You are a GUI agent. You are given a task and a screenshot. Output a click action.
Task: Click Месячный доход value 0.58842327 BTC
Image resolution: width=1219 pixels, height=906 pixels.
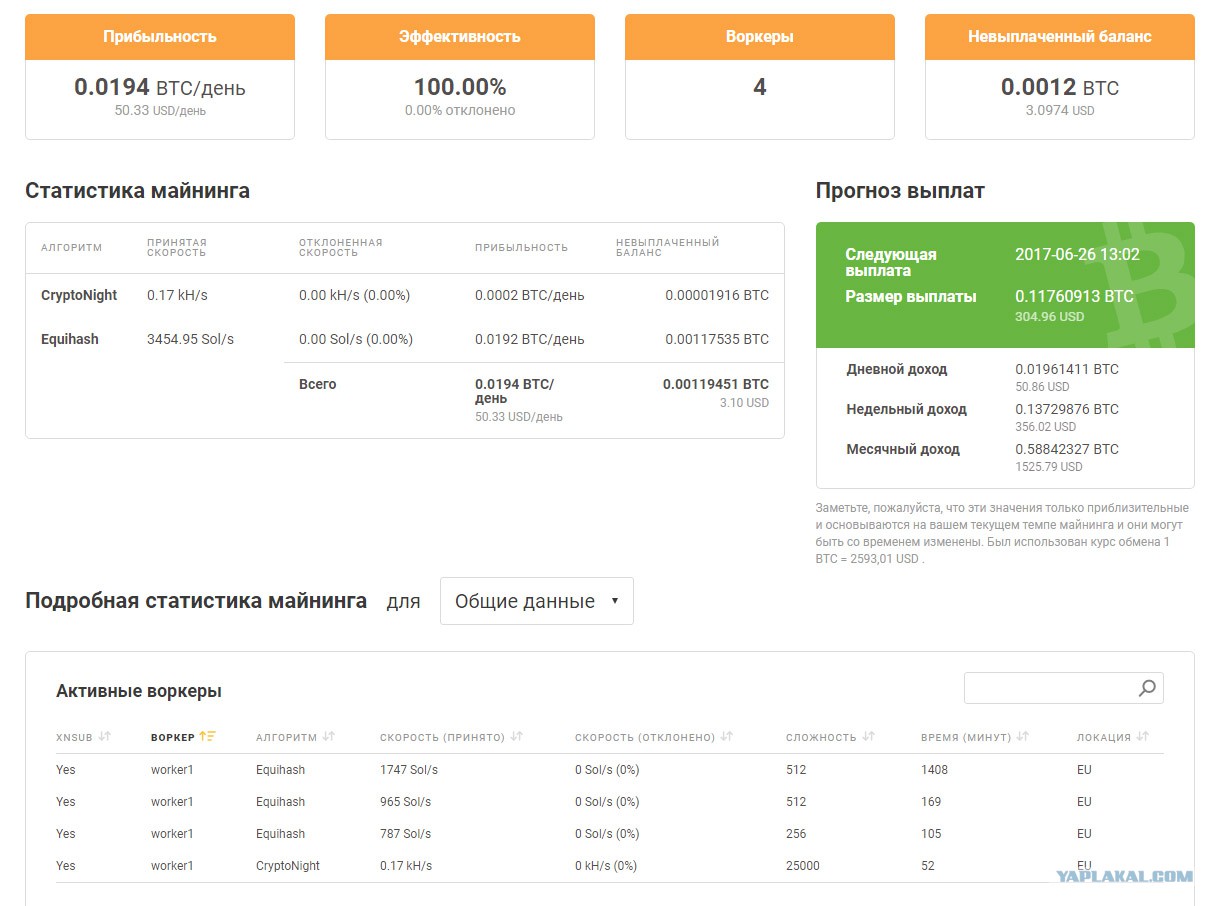[1067, 449]
